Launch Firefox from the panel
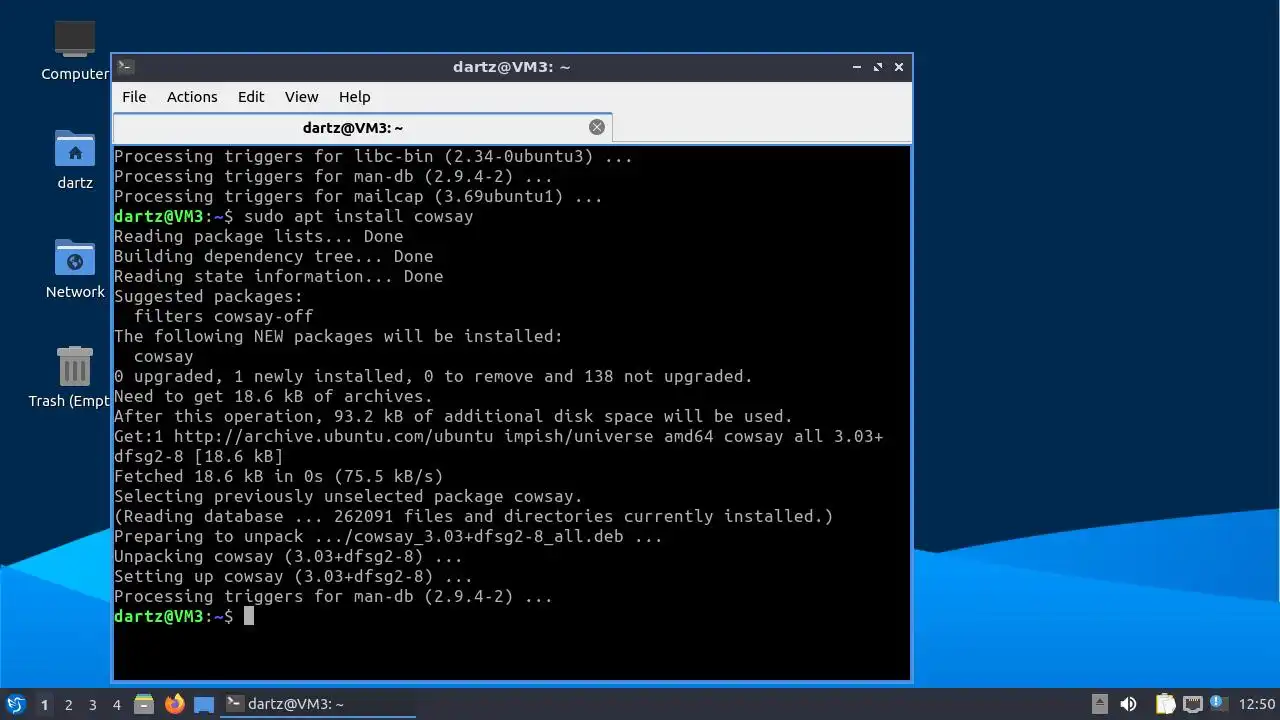1280x720 pixels. tap(175, 704)
